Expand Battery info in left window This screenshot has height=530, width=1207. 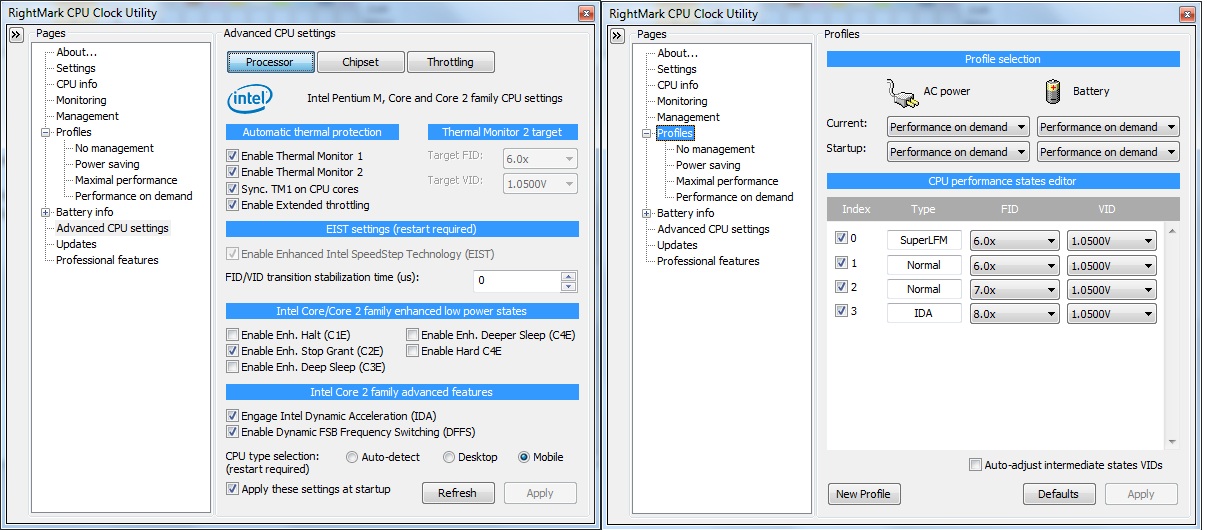[x=45, y=212]
